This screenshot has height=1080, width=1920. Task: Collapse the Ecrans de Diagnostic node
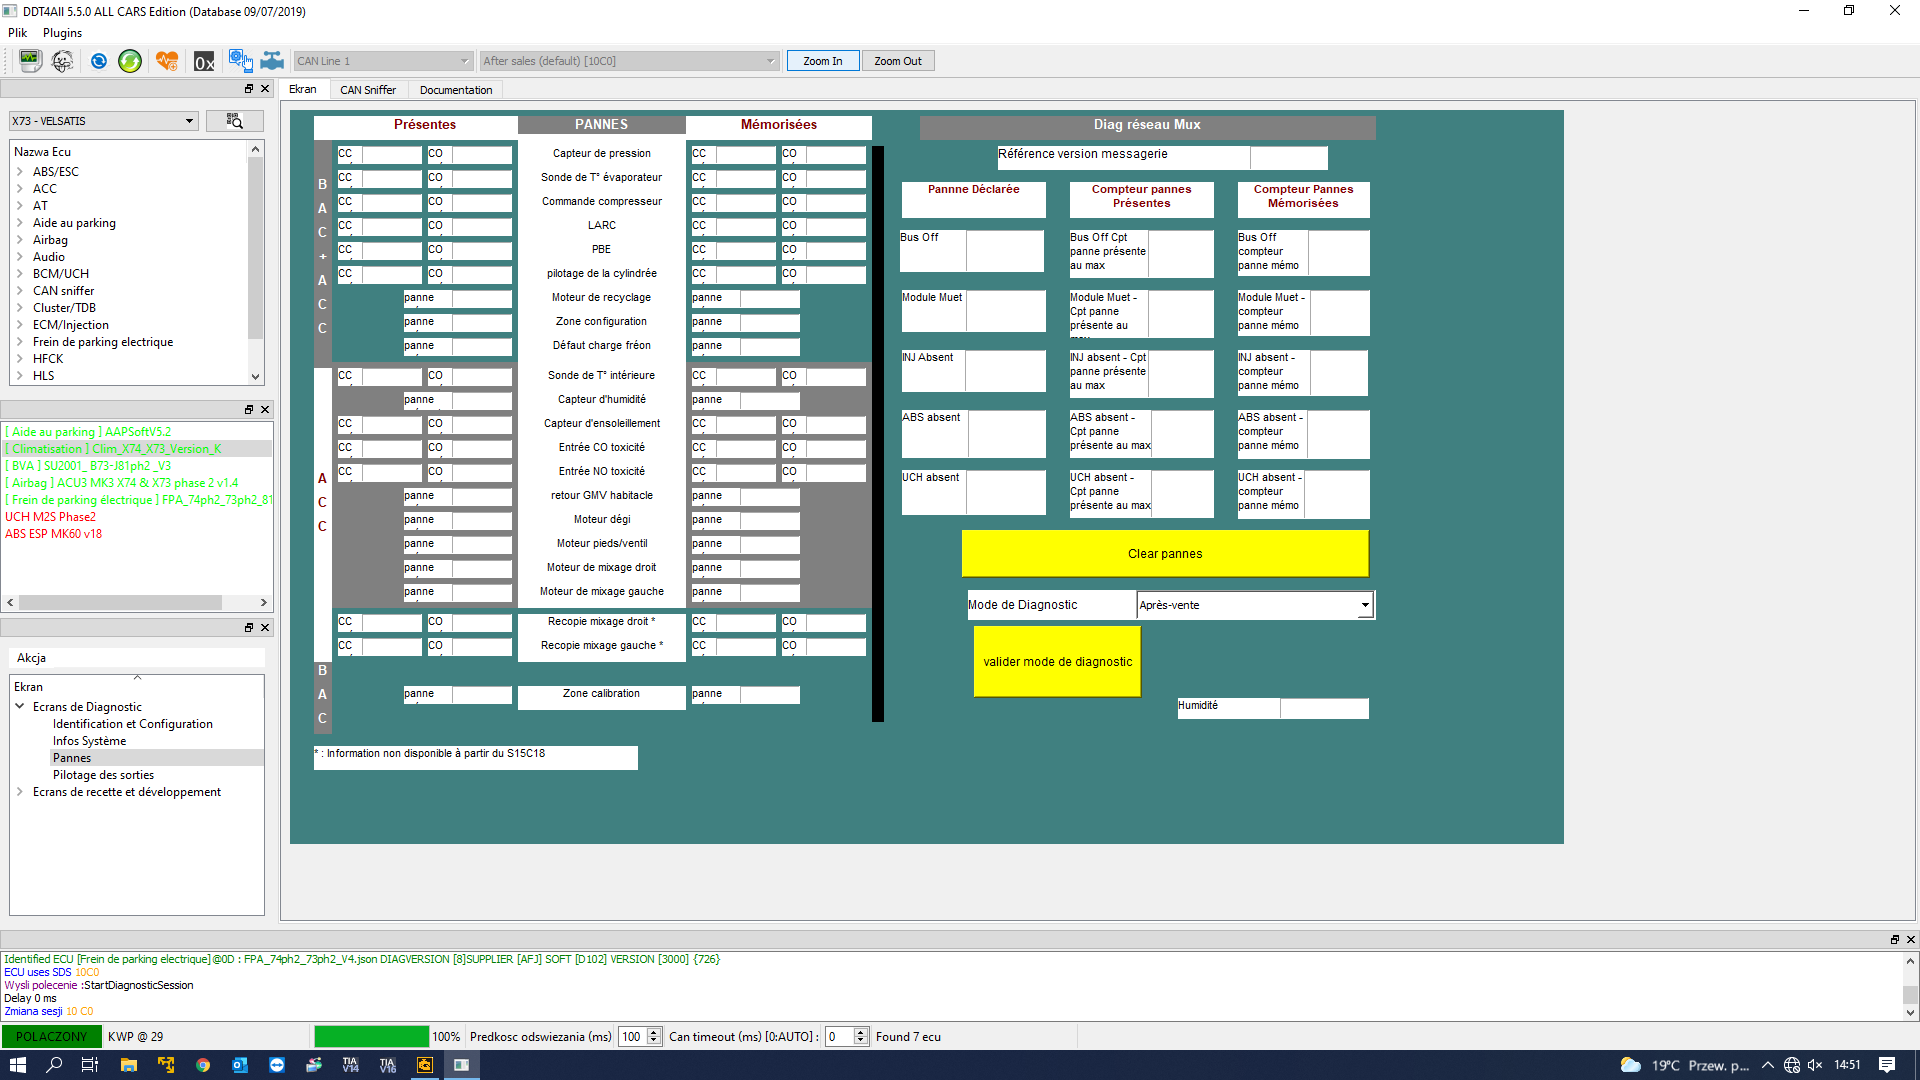click(x=20, y=707)
